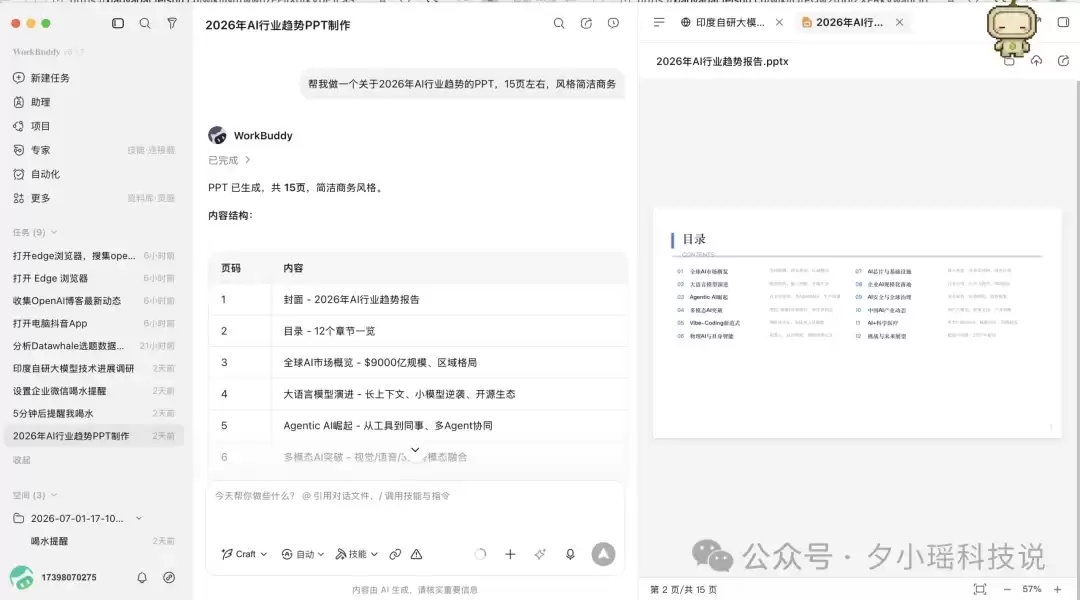Viewport: 1080px width, 600px height.
Task: Open task 收集OpenAI博客最新动态
Action: click(x=94, y=301)
